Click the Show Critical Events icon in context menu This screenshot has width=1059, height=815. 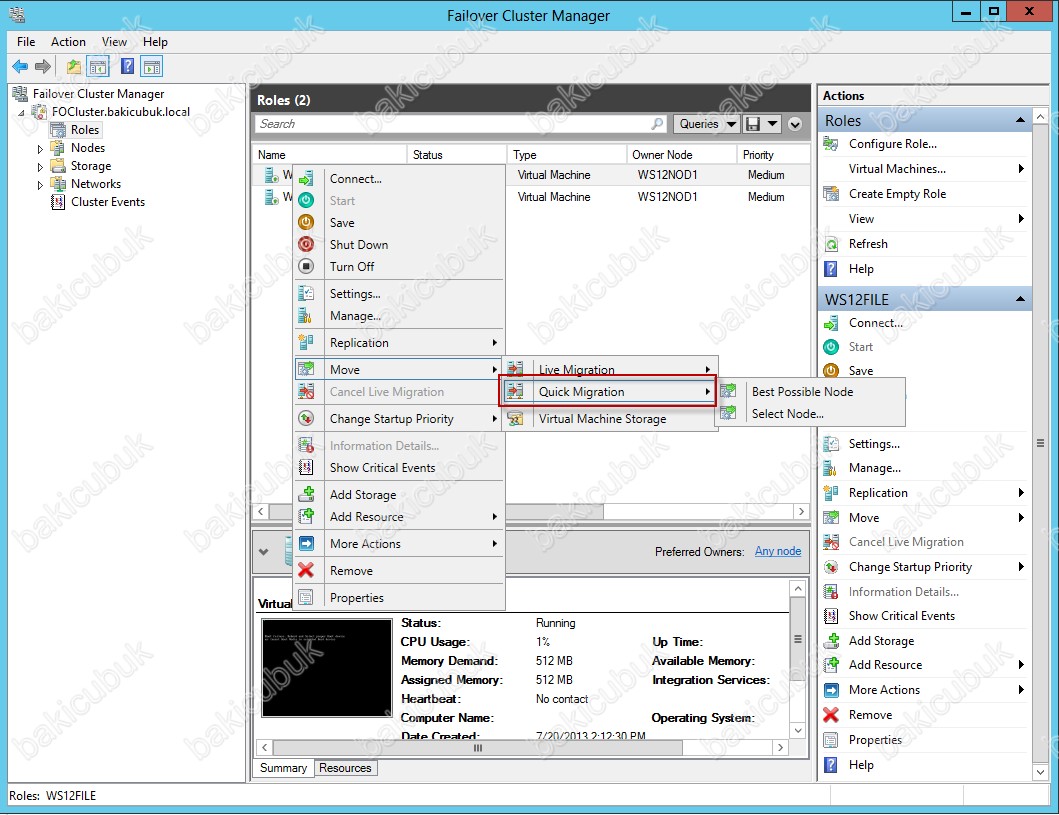coord(306,467)
